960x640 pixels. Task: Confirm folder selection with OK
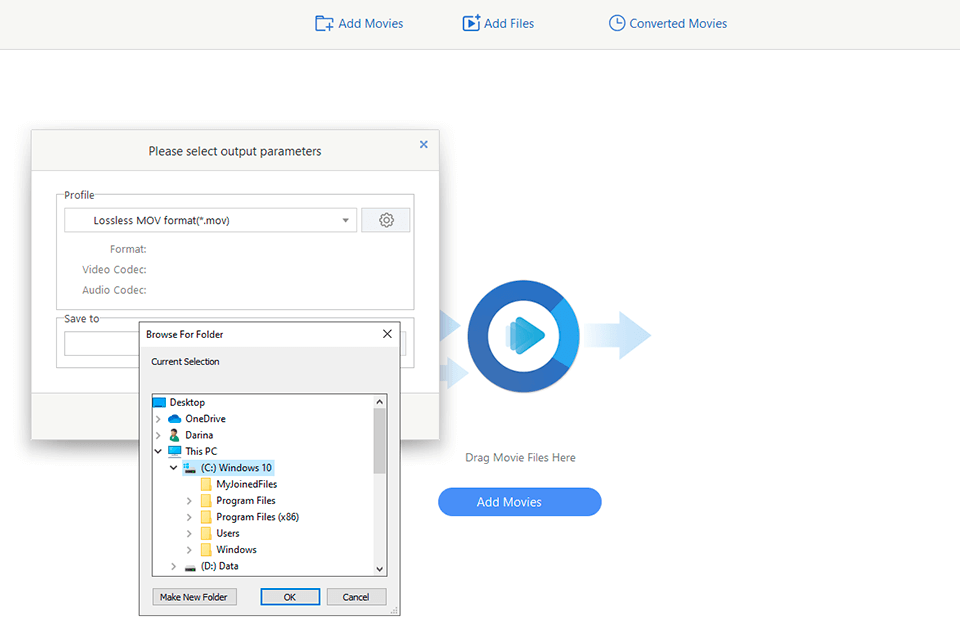point(290,597)
